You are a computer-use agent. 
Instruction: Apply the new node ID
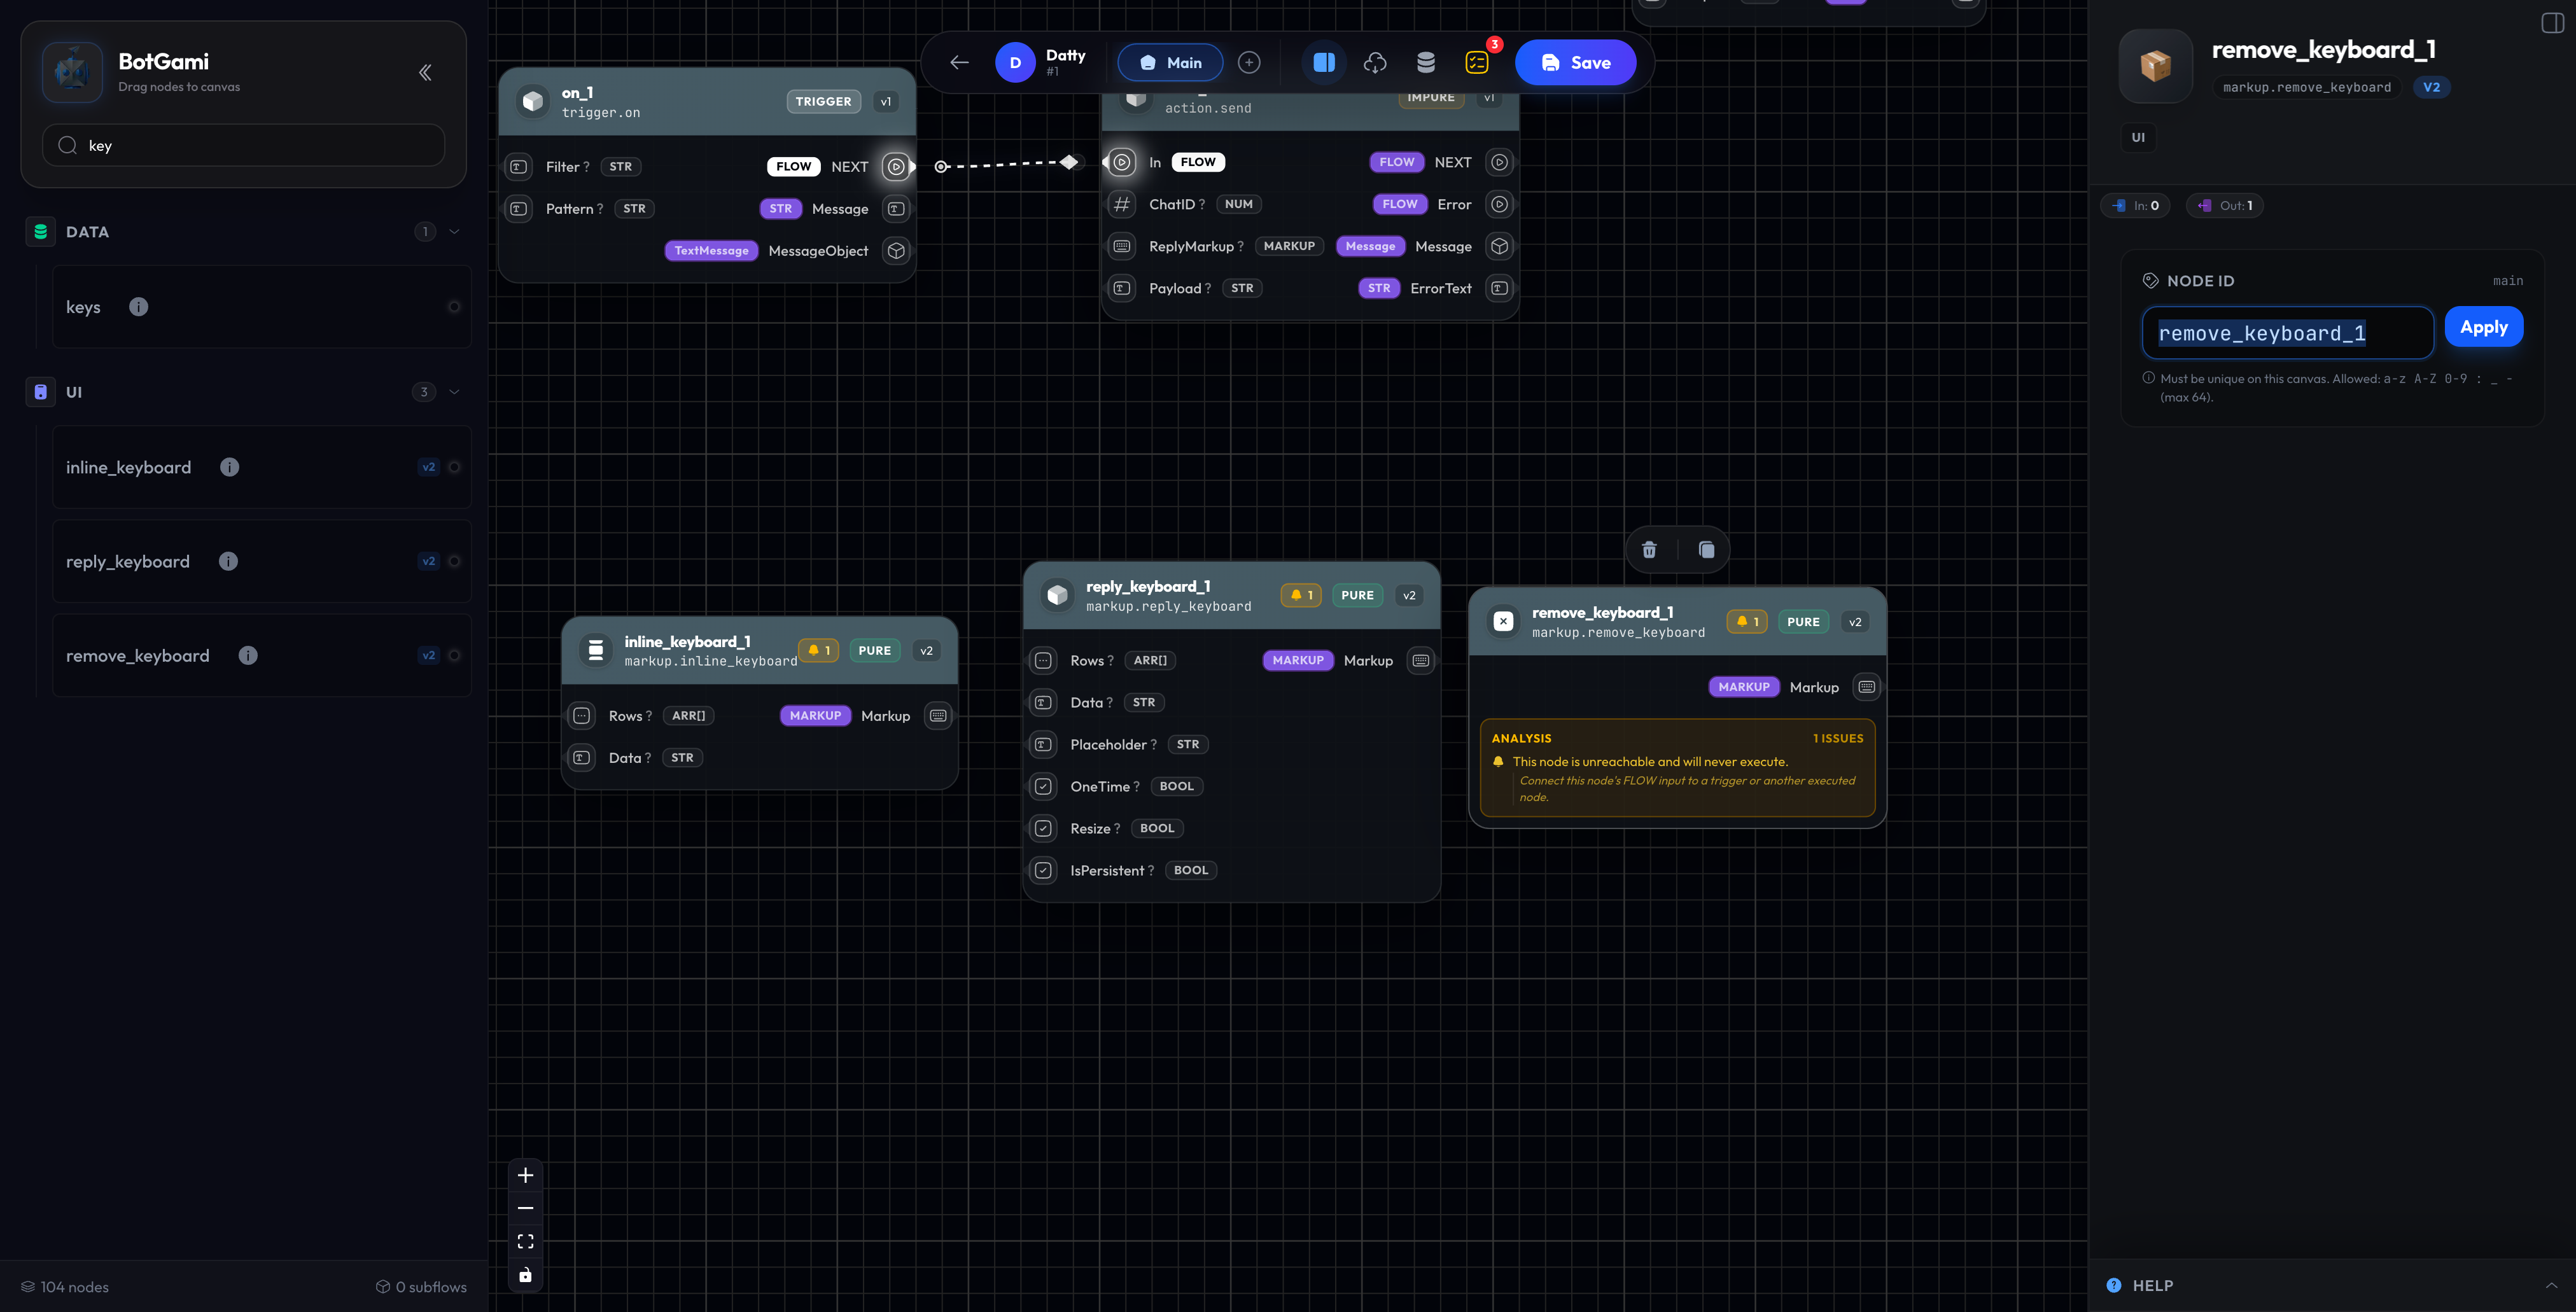coord(2484,327)
